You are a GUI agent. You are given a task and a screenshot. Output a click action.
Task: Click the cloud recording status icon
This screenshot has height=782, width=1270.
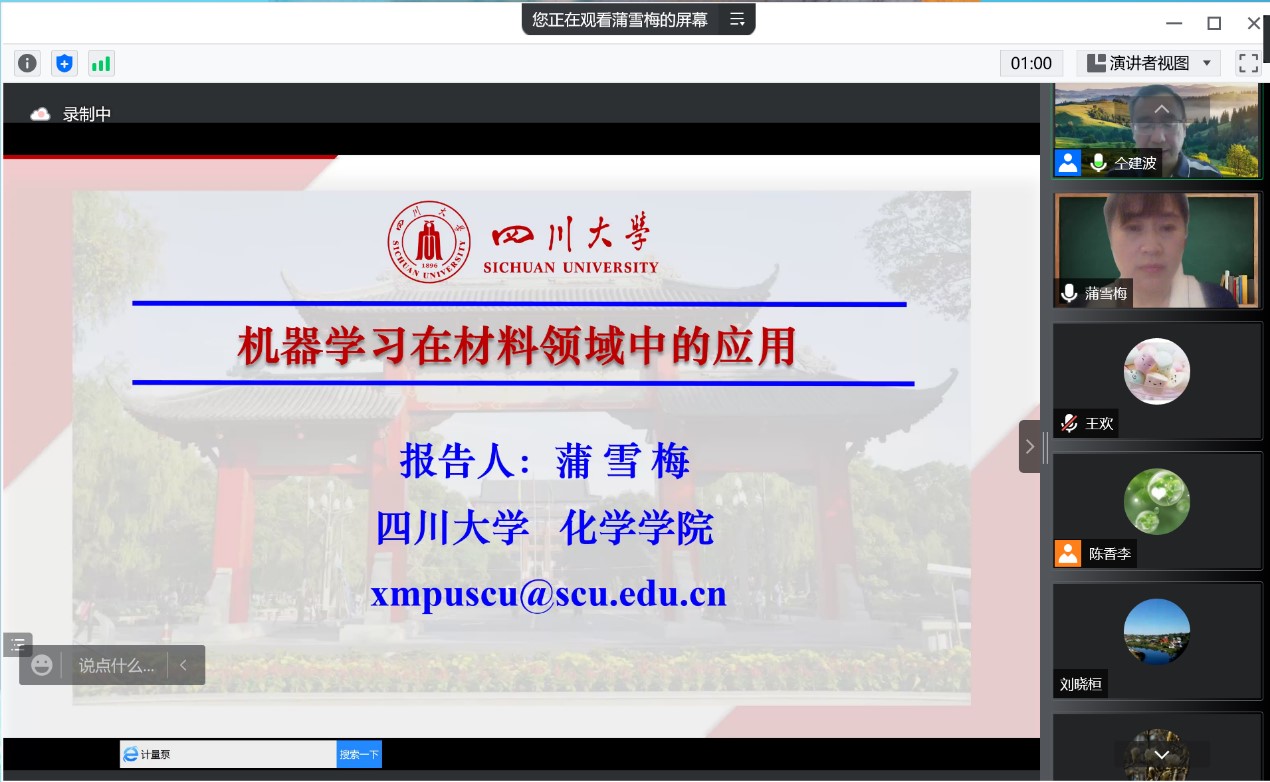[x=40, y=114]
